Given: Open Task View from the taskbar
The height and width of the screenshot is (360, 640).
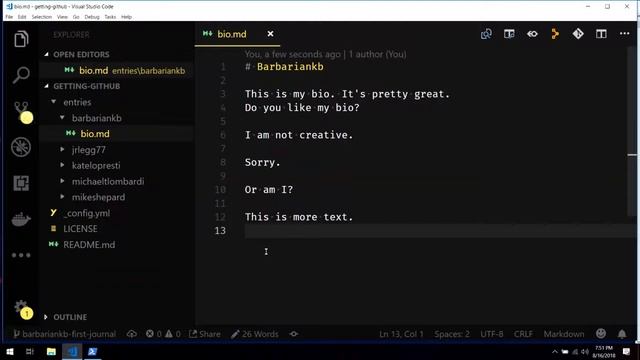Looking at the screenshot, I should click(30, 351).
